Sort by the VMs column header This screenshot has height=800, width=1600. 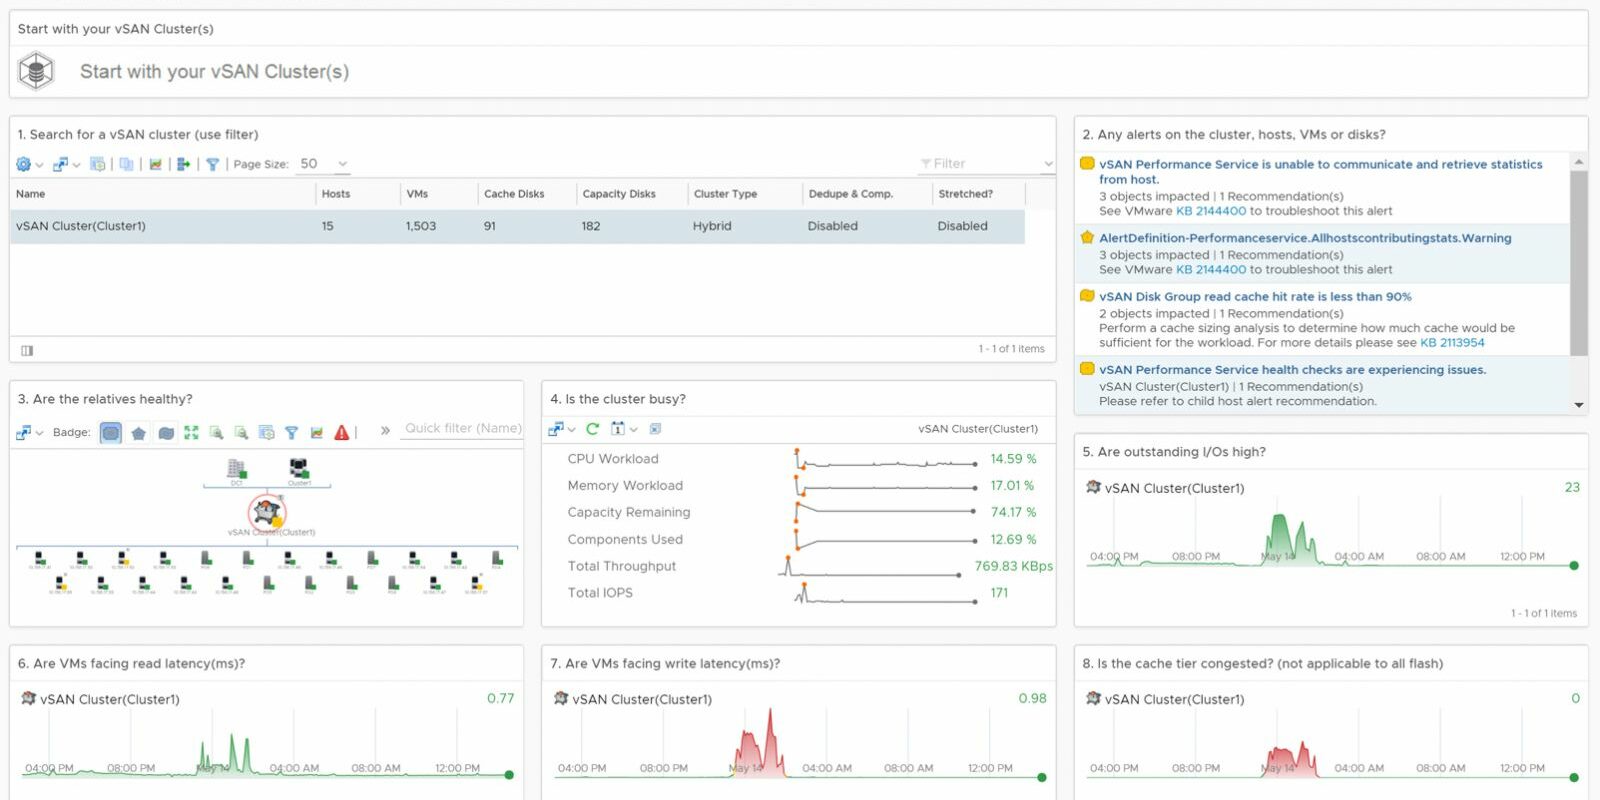point(417,194)
